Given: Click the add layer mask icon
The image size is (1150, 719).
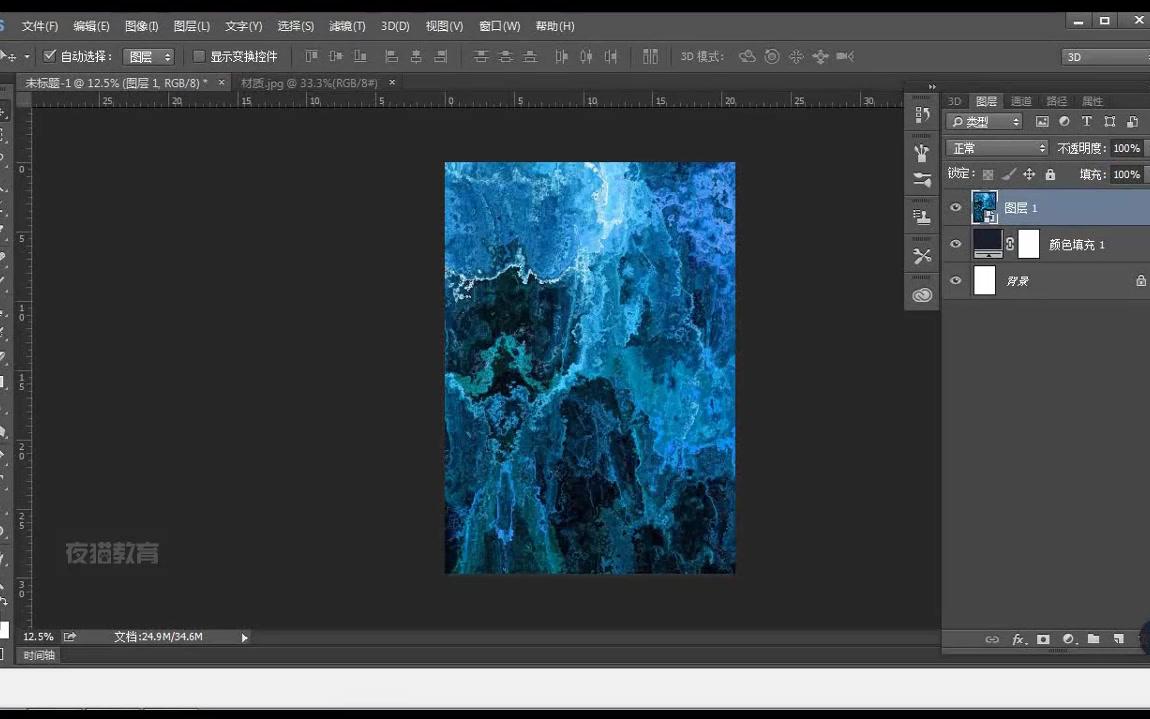Looking at the screenshot, I should [1043, 639].
